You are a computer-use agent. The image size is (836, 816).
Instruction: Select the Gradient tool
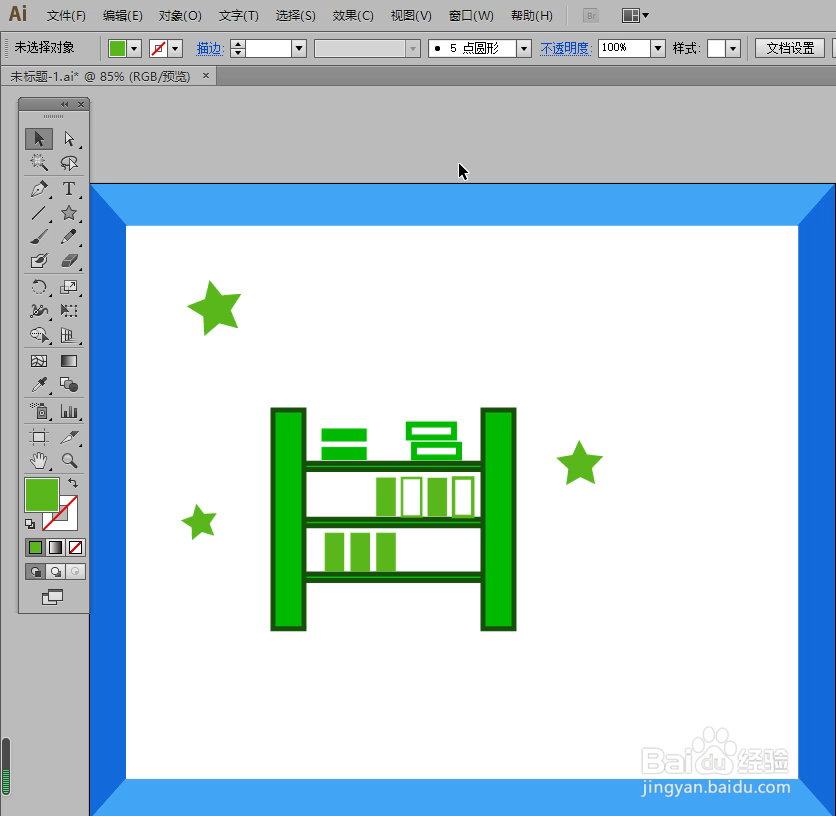(x=69, y=361)
